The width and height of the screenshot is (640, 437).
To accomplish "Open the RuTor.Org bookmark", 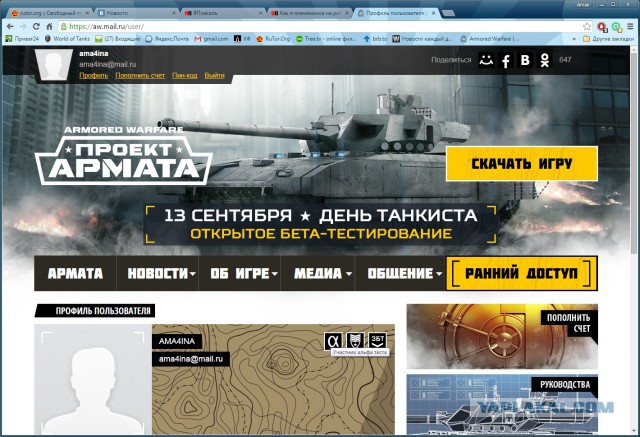I will pos(273,39).
